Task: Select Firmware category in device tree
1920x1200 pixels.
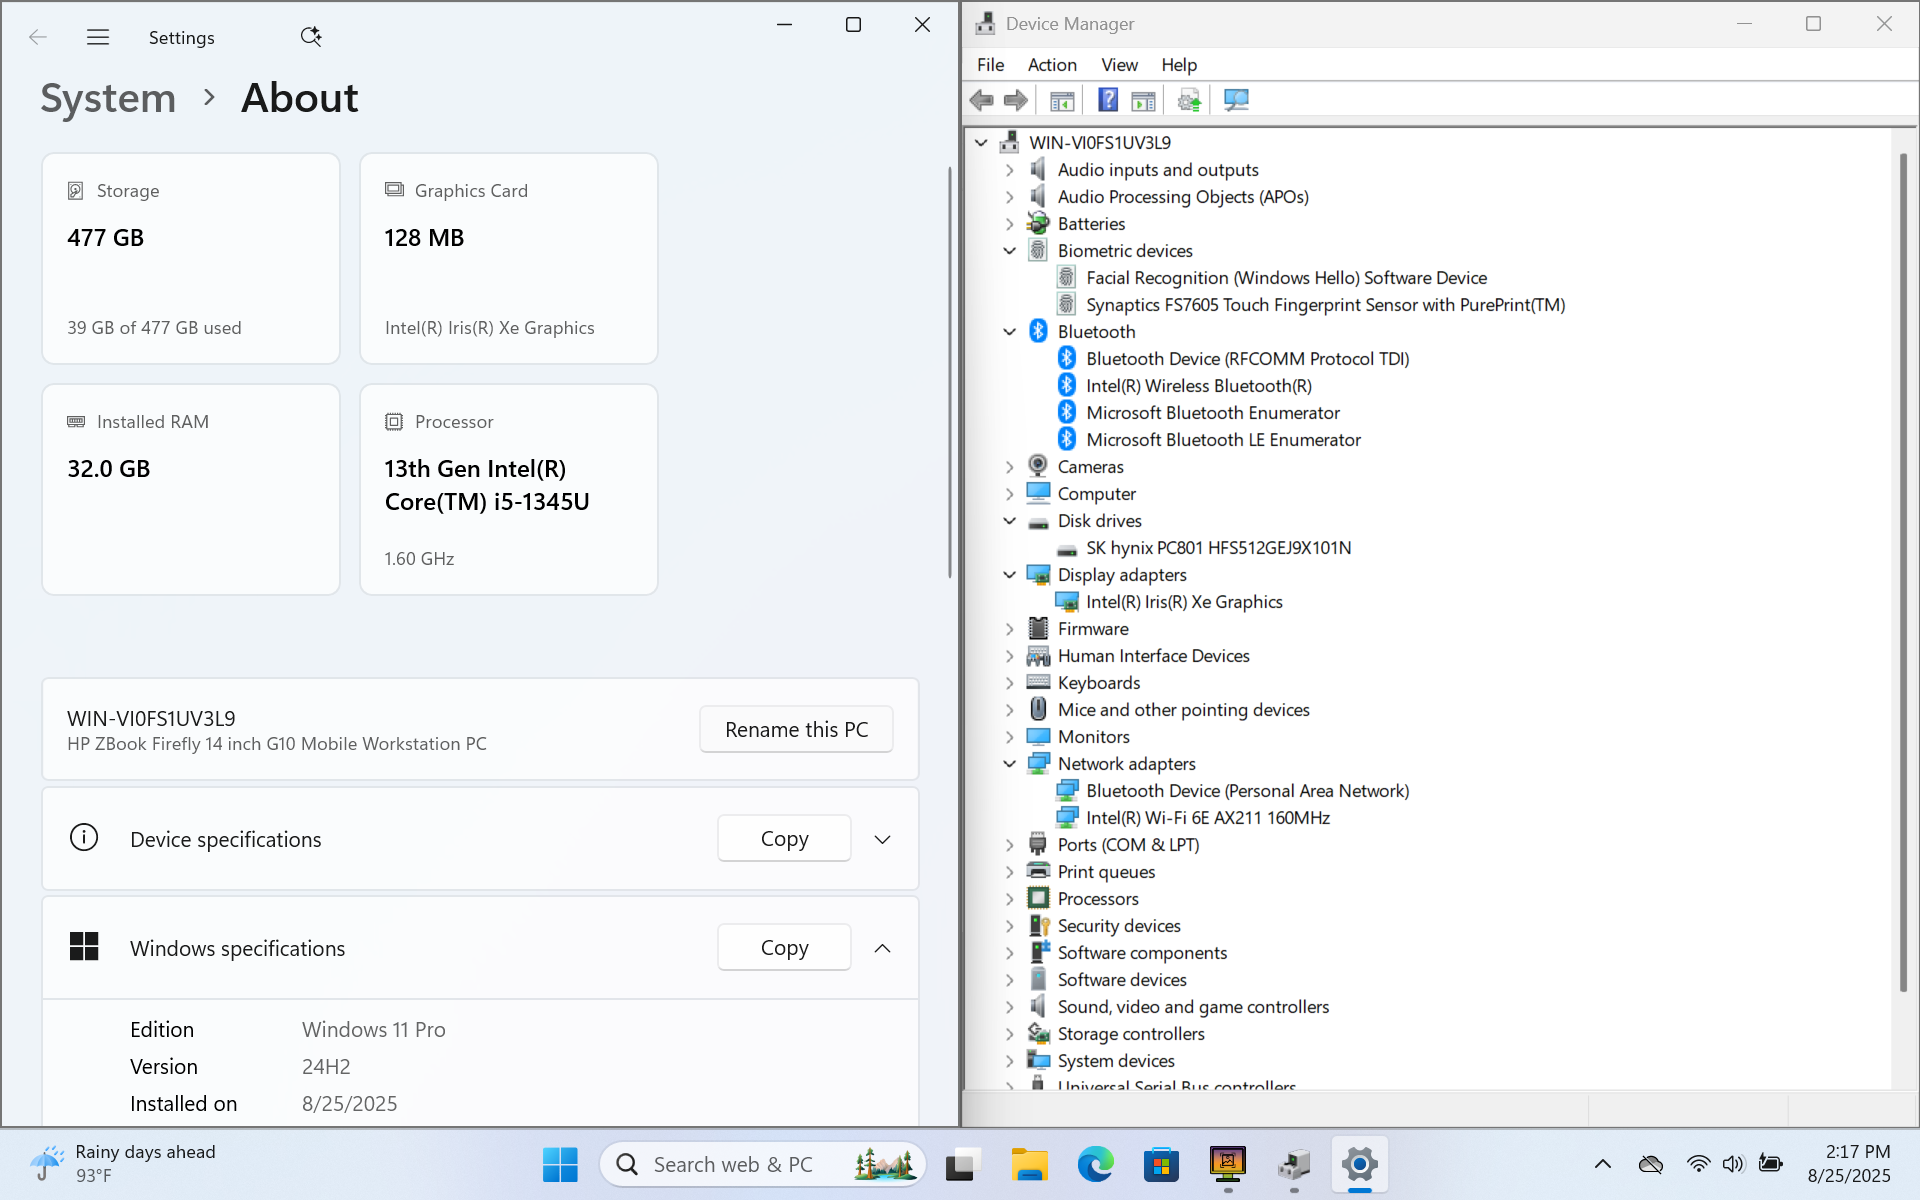Action: coord(1093,629)
